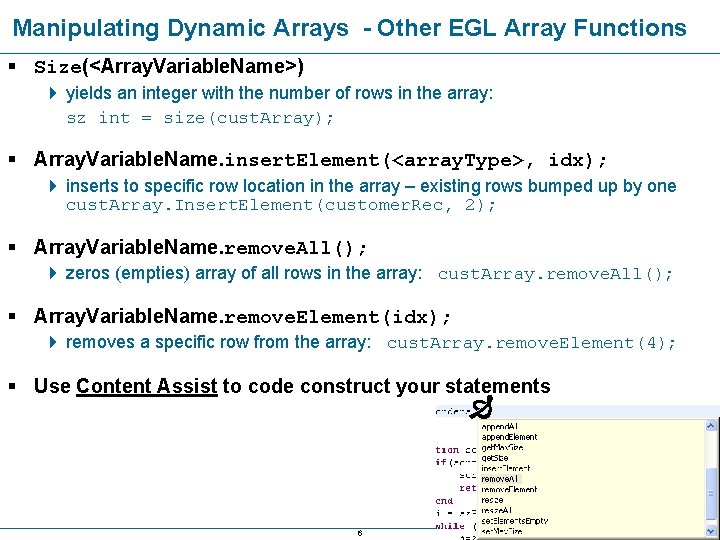The height and width of the screenshot is (540, 720).
Task: Select getSize in the suggestion list
Action: point(495,458)
